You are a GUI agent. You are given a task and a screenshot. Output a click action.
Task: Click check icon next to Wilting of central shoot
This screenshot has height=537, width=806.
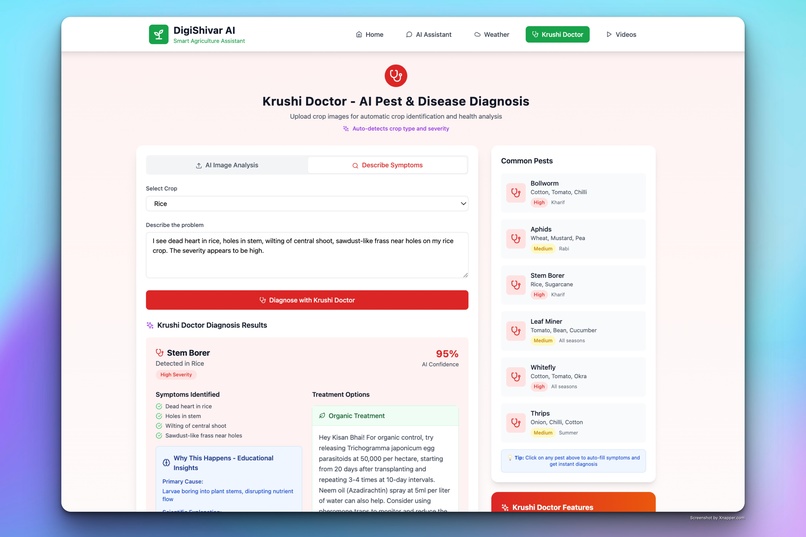click(159, 426)
